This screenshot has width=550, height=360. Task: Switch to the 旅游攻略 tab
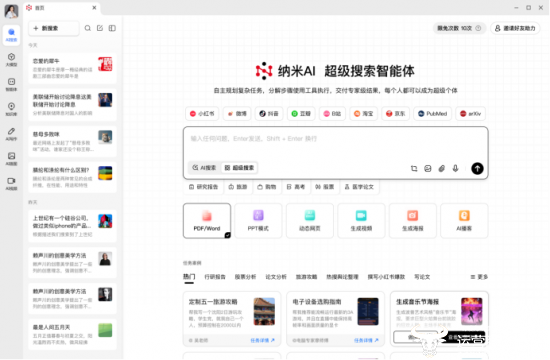(306, 277)
